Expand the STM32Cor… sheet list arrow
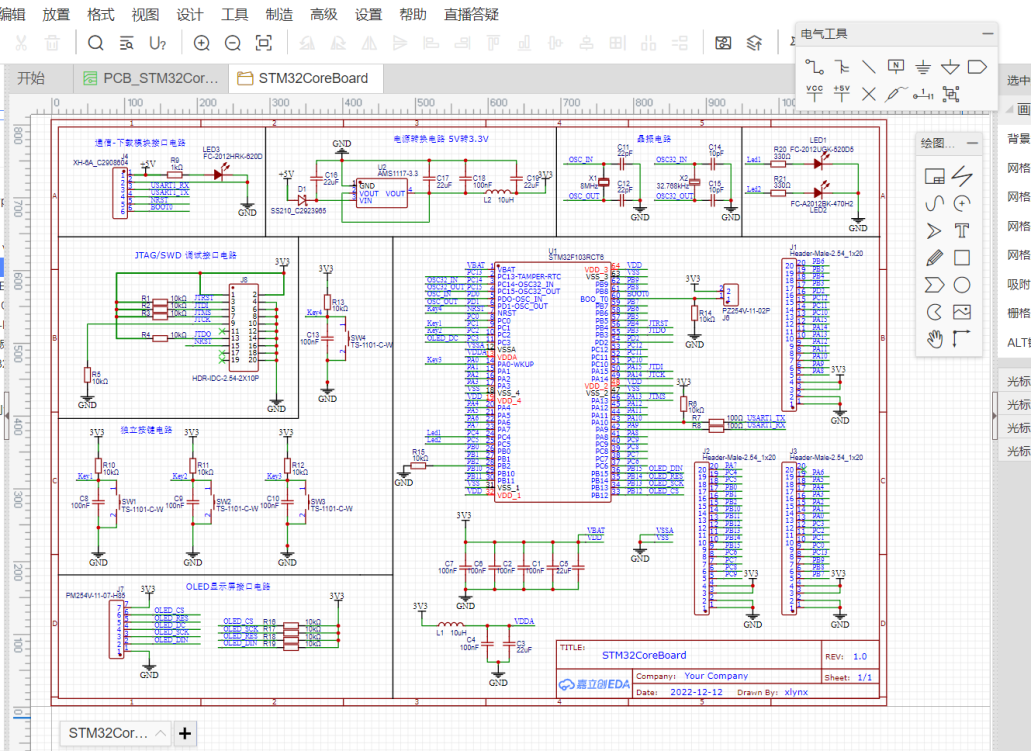 click(159, 733)
